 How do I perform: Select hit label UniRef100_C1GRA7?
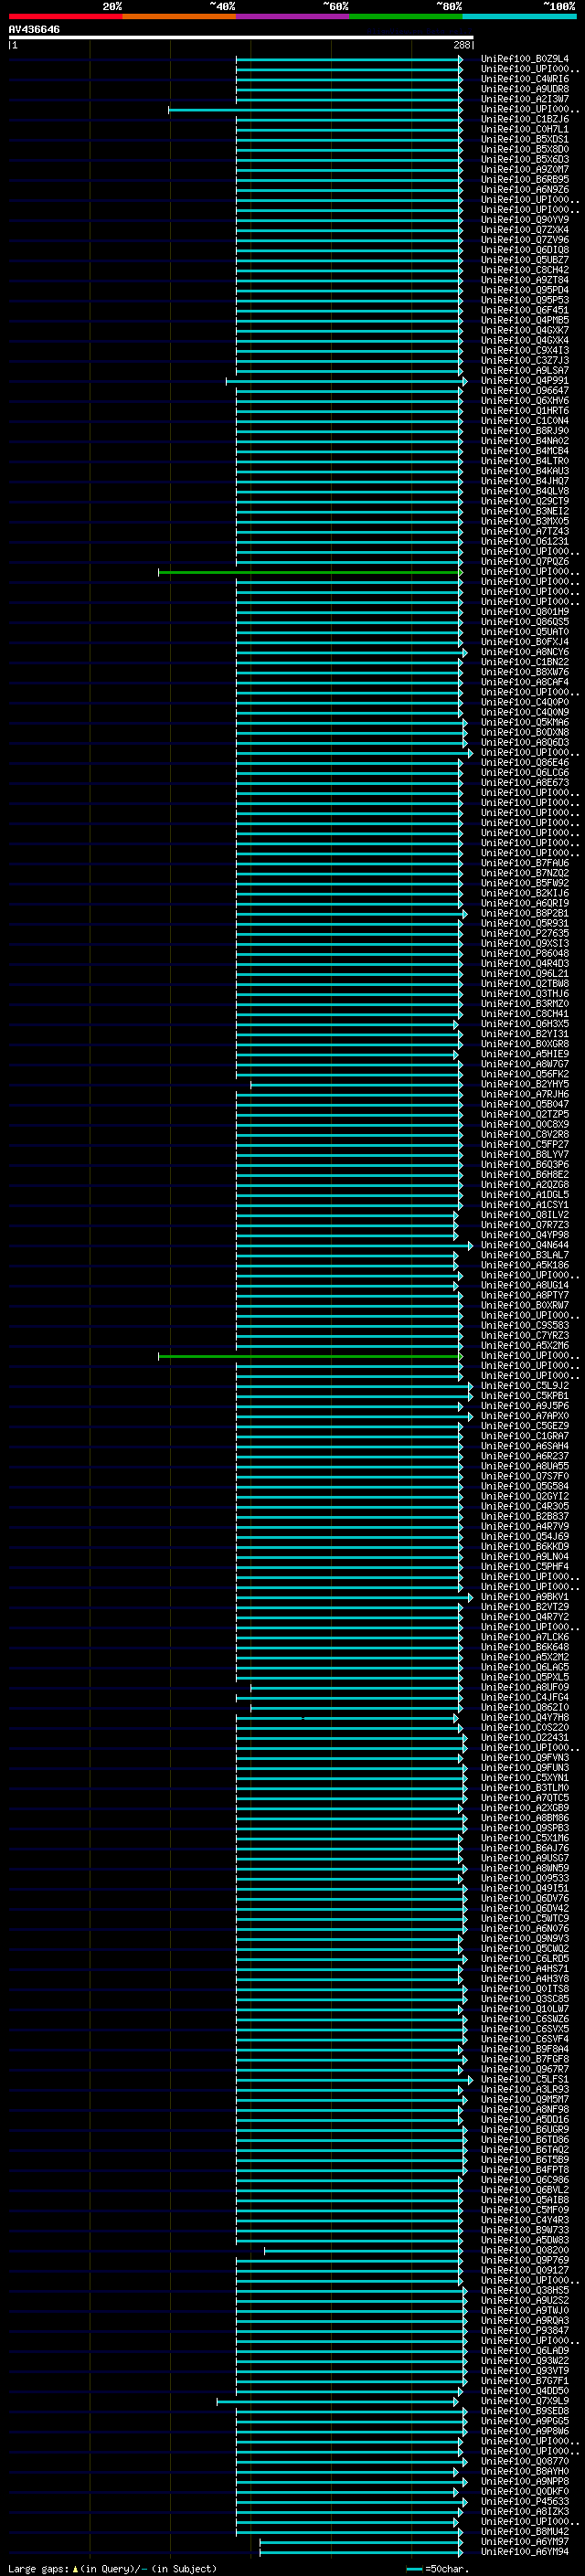[x=525, y=1436]
